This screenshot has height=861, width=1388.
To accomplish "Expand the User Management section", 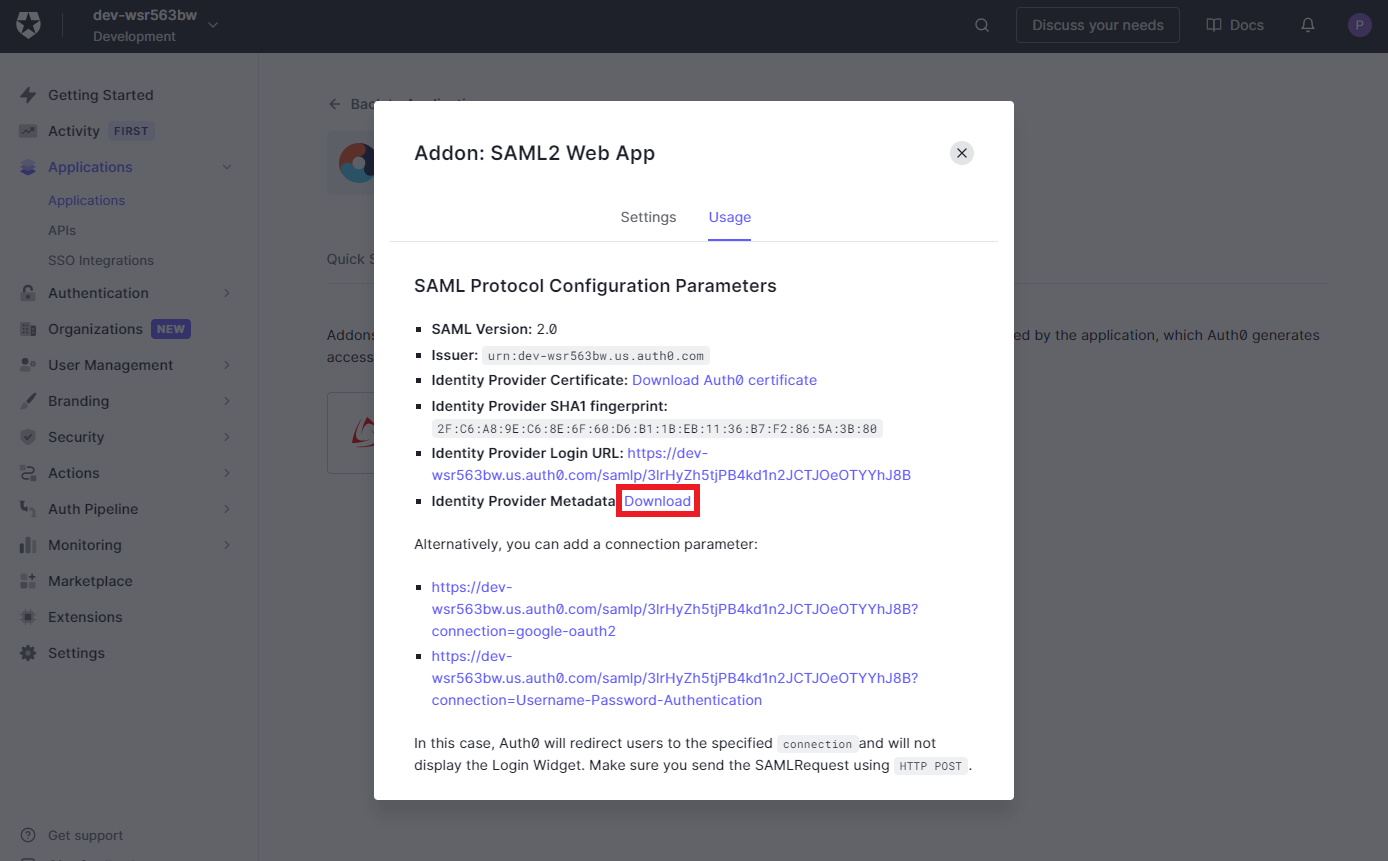I will pos(108,364).
